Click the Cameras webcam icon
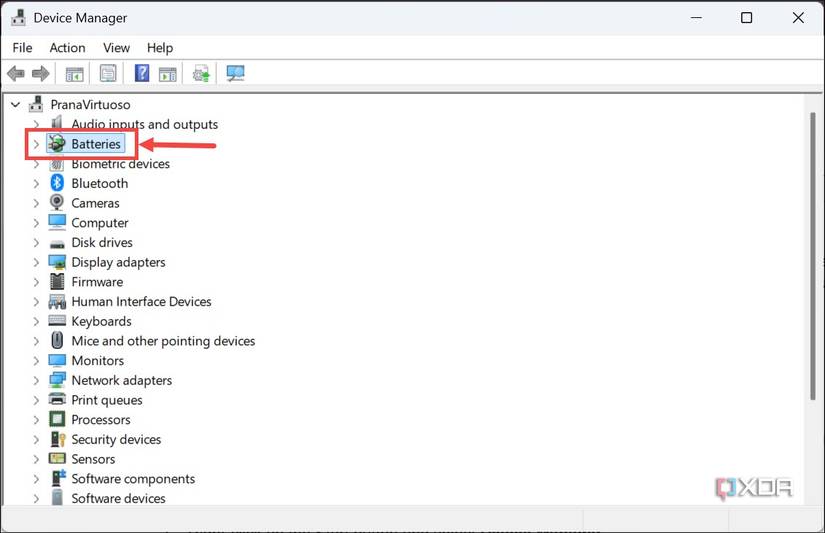Screen dimensions: 825x533 (x=57, y=203)
